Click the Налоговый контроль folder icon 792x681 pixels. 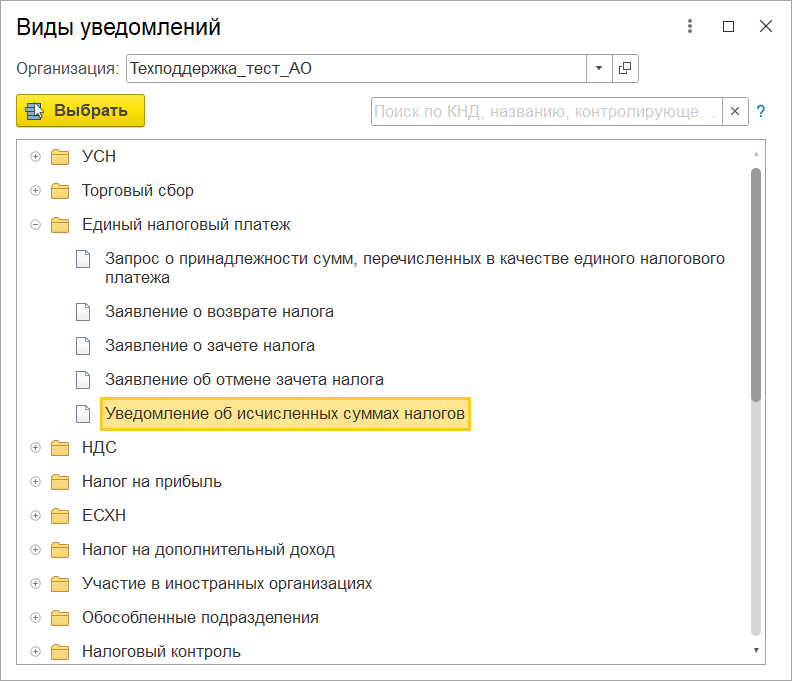pos(60,651)
